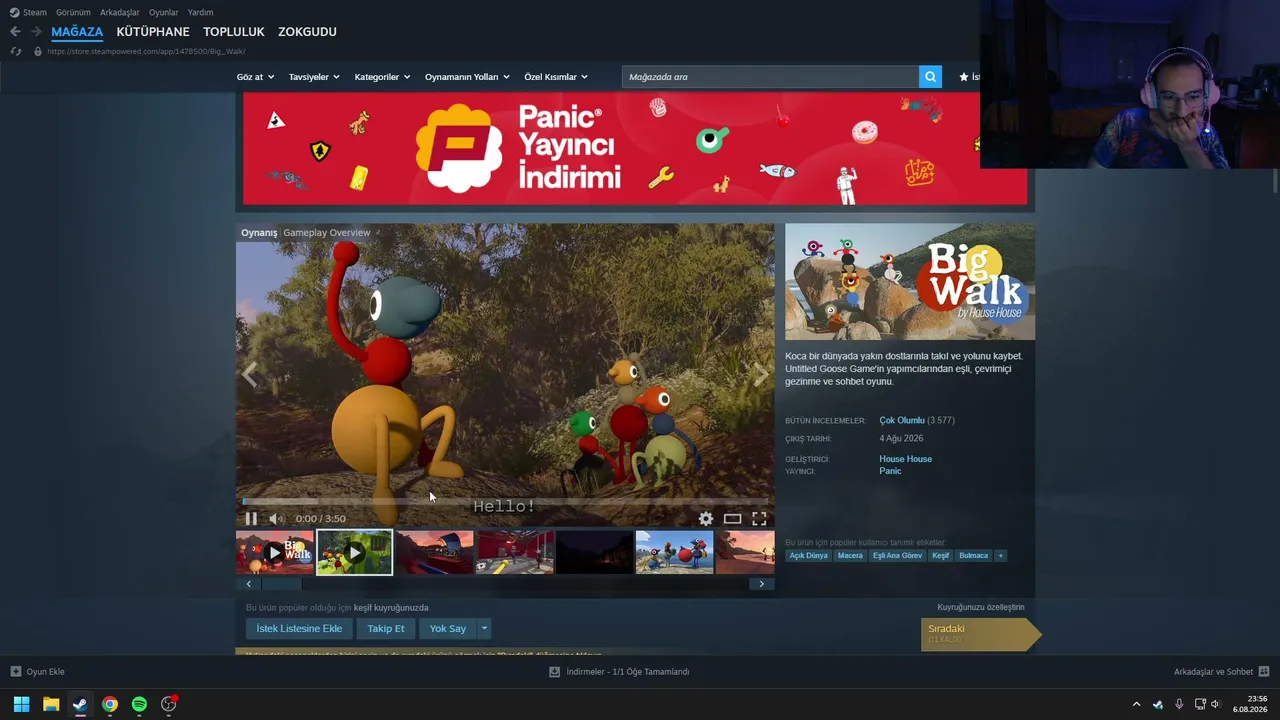
Task: Click the media strip horizontal scrollbar handle
Action: click(x=282, y=584)
